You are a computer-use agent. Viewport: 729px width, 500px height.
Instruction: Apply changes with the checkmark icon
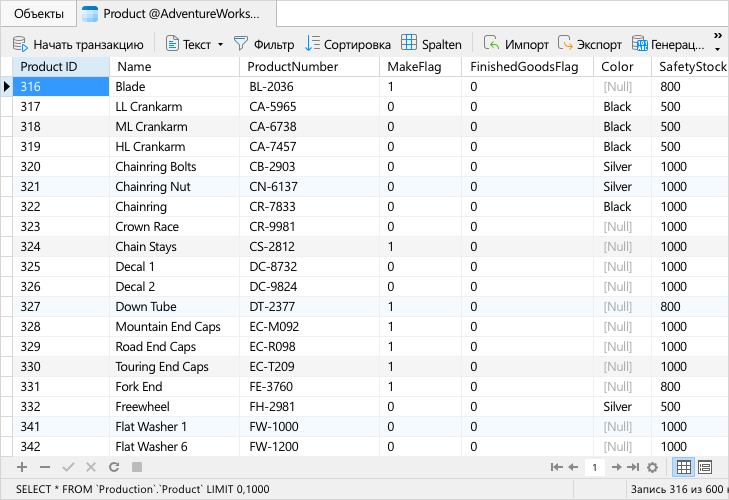coord(68,467)
